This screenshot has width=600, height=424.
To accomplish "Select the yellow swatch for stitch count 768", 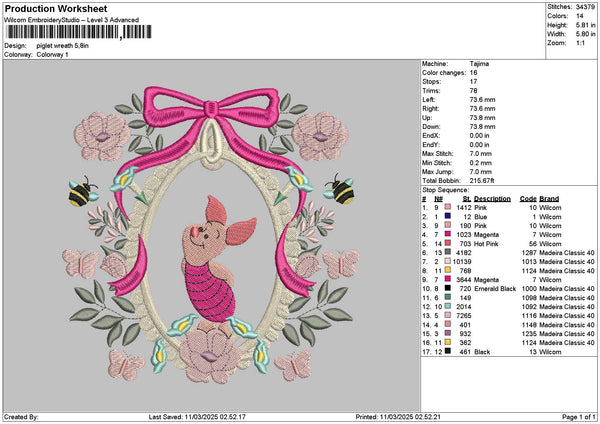I will tap(448, 270).
